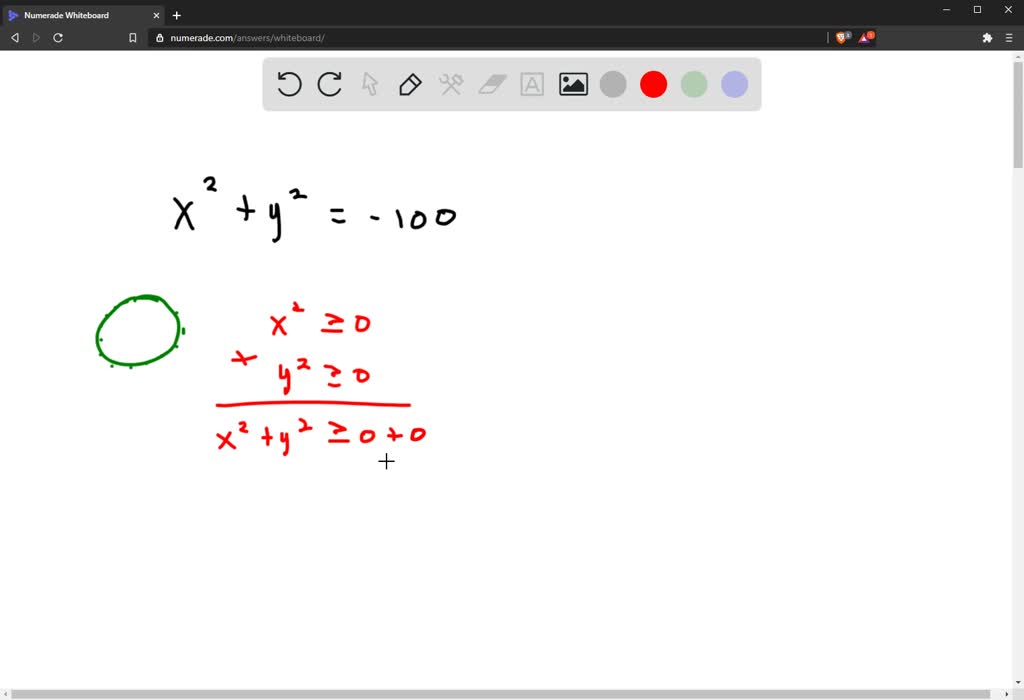1024x700 pixels.
Task: Insert an image onto the whiteboard
Action: (573, 84)
